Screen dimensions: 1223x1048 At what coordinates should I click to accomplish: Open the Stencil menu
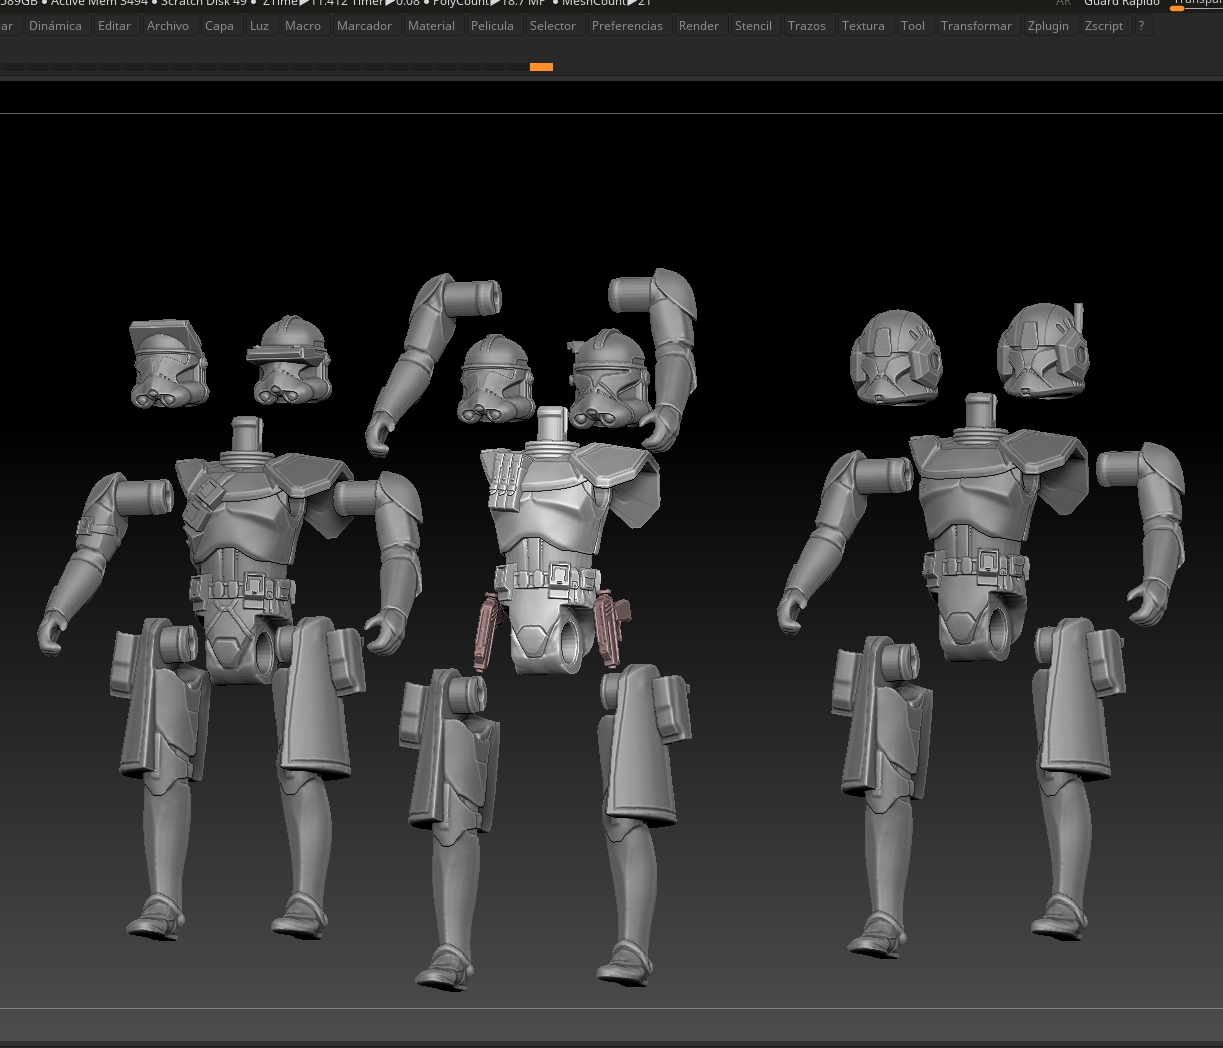[x=753, y=25]
